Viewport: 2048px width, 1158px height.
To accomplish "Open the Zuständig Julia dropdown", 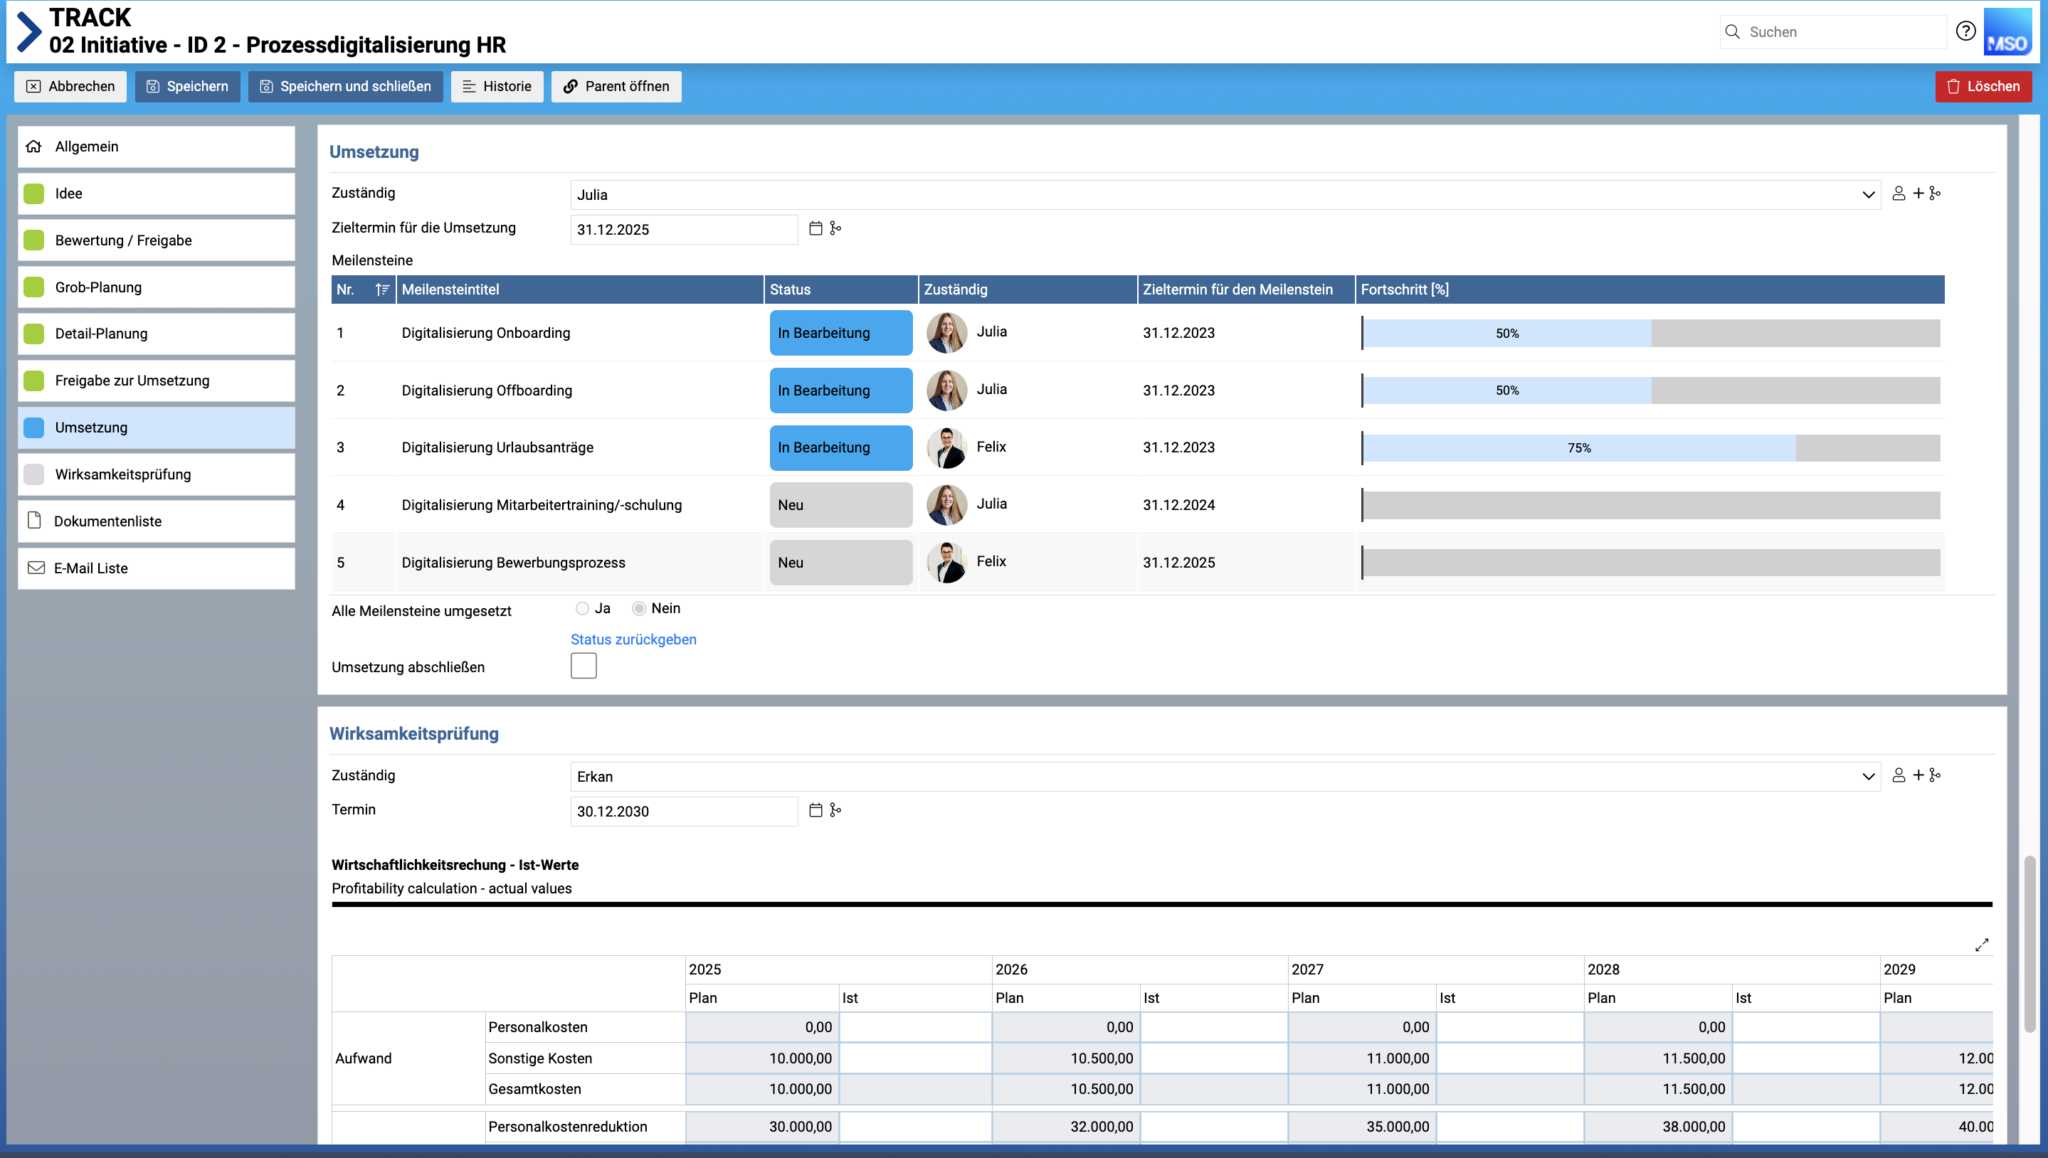I will (1867, 195).
